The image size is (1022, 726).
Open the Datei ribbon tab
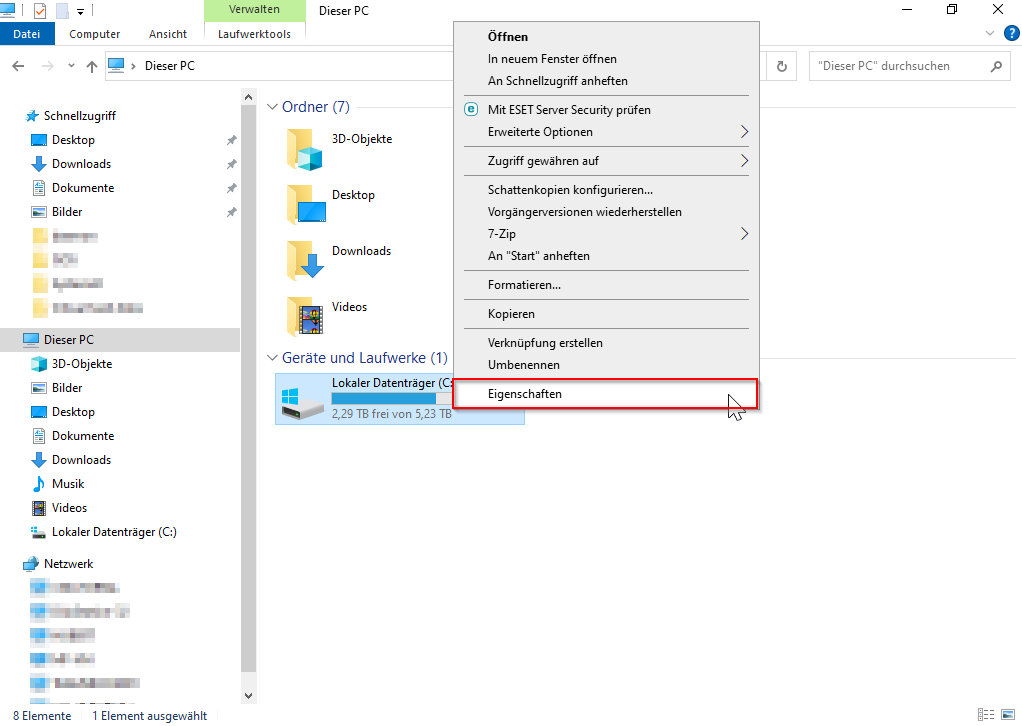(x=27, y=34)
